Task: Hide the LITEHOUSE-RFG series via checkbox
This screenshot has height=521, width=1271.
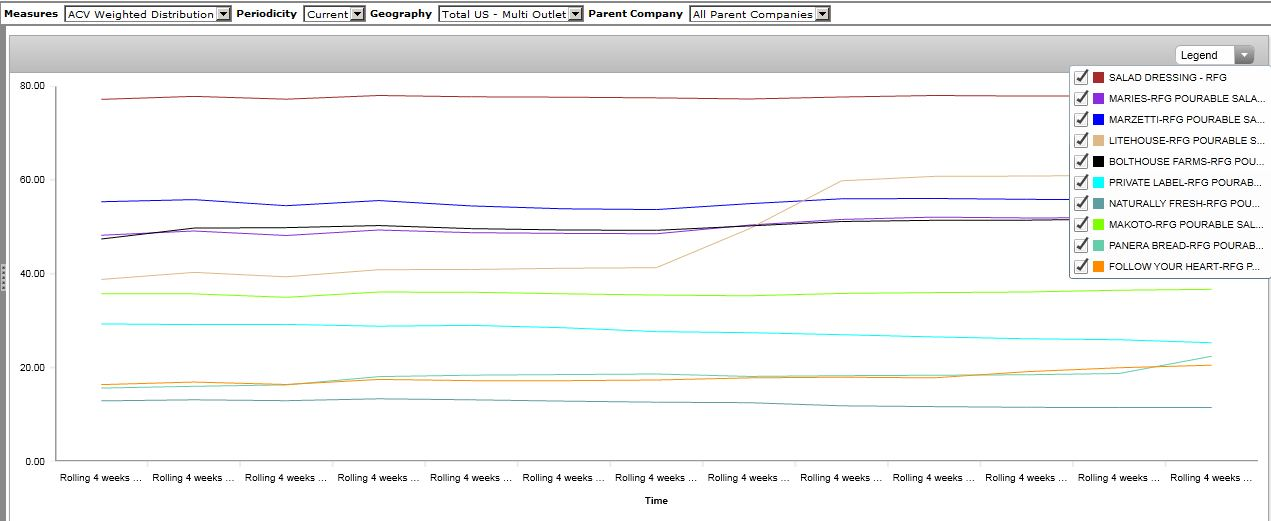Action: click(x=1081, y=140)
